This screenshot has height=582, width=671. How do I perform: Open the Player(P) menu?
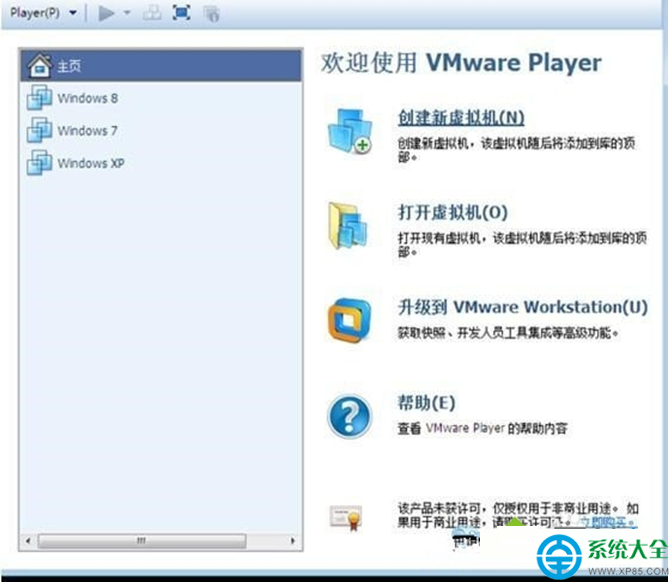pos(35,13)
